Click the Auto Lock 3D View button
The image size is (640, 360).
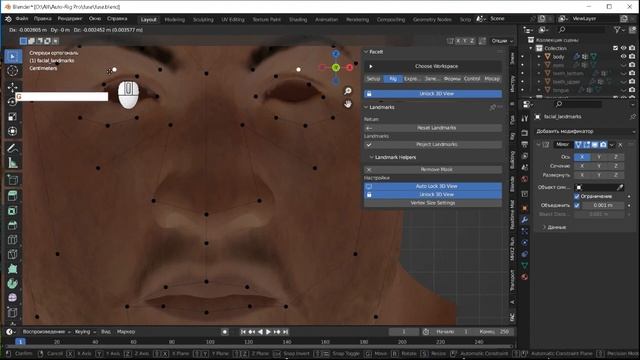(433, 186)
